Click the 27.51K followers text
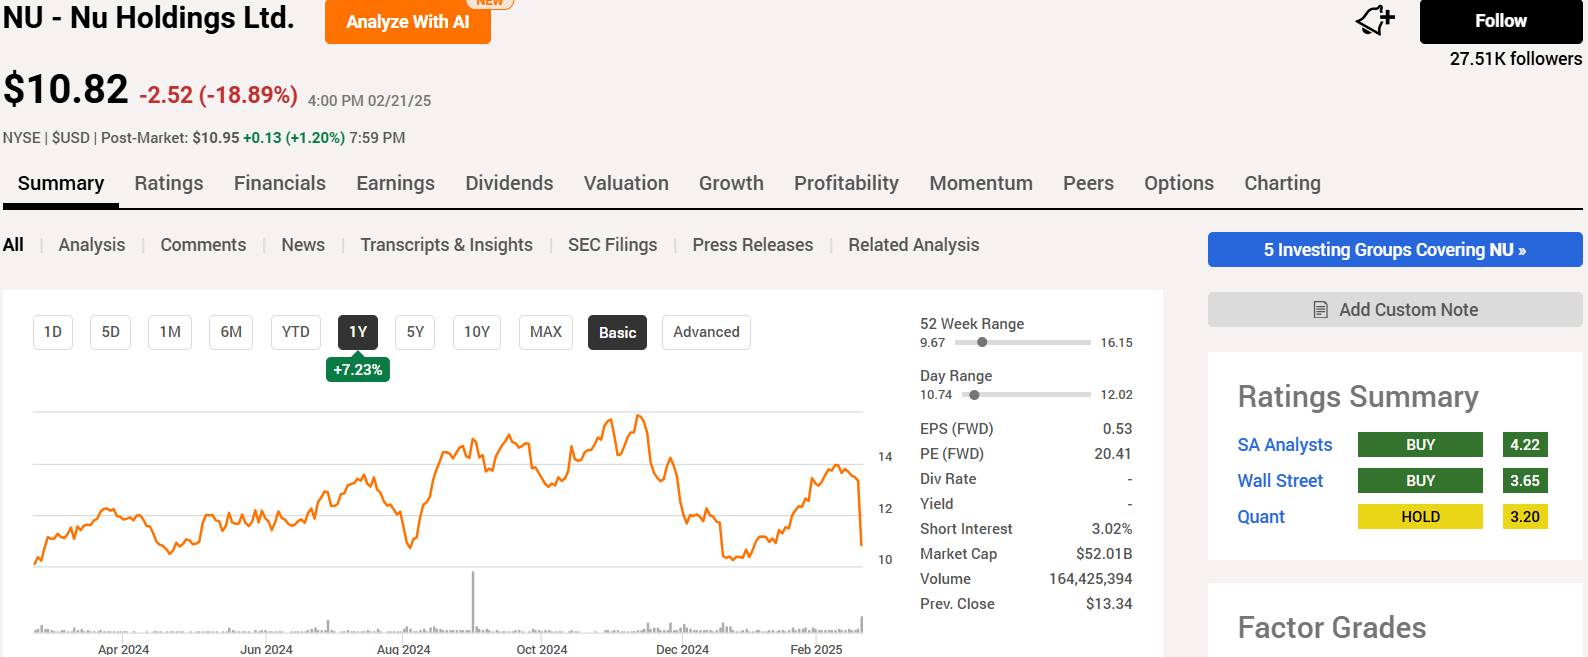 coord(1516,59)
